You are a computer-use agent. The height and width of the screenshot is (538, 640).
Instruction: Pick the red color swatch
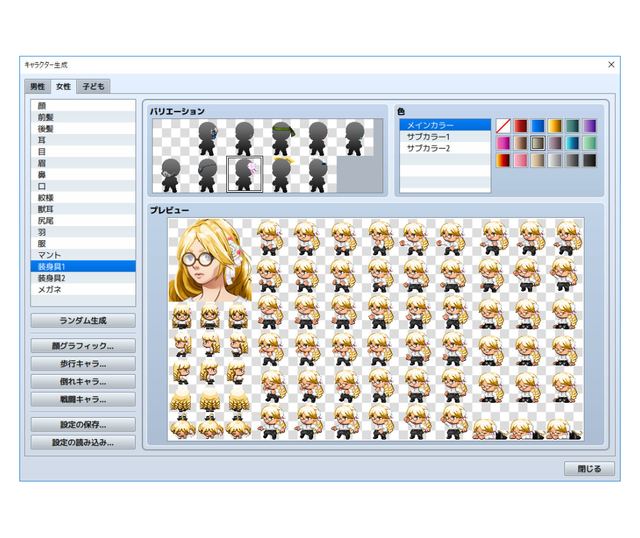coord(520,126)
